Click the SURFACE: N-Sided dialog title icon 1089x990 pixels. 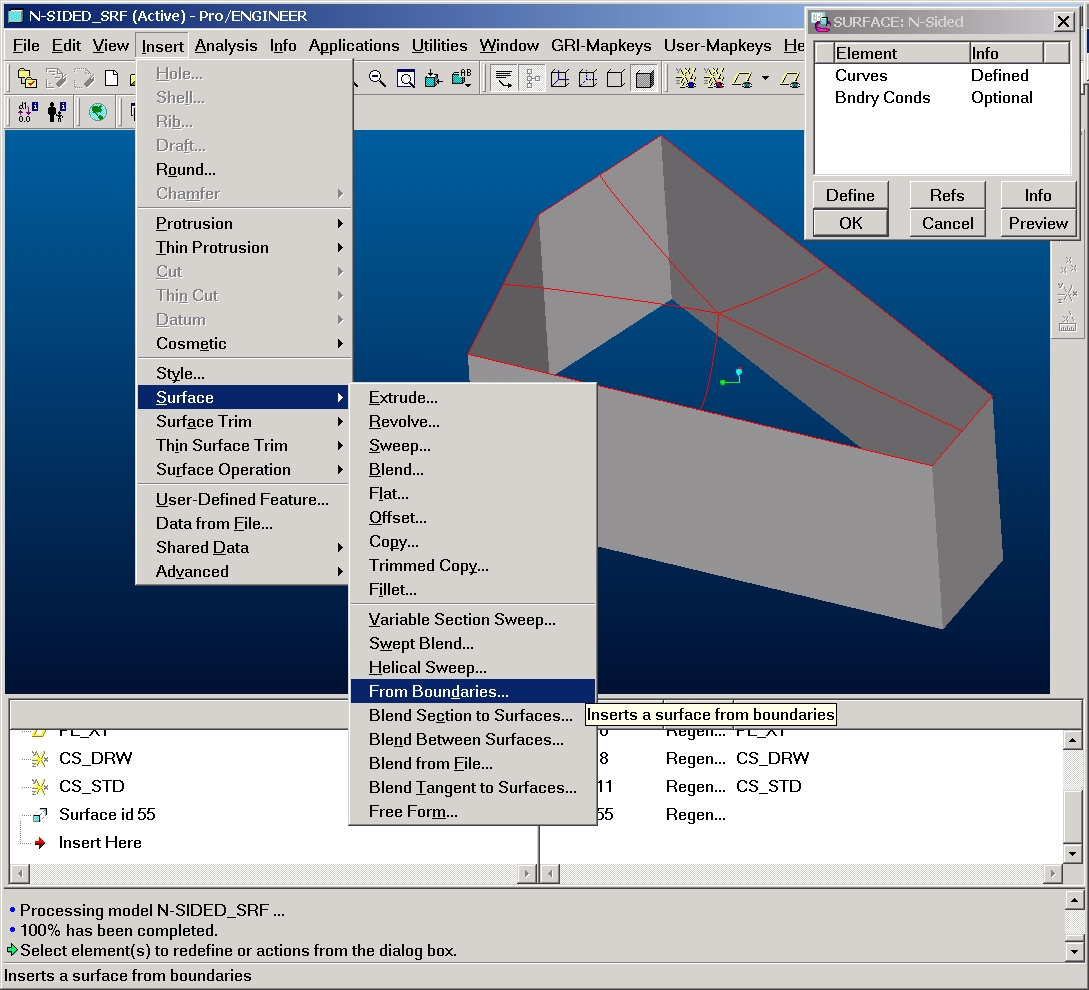pos(820,22)
